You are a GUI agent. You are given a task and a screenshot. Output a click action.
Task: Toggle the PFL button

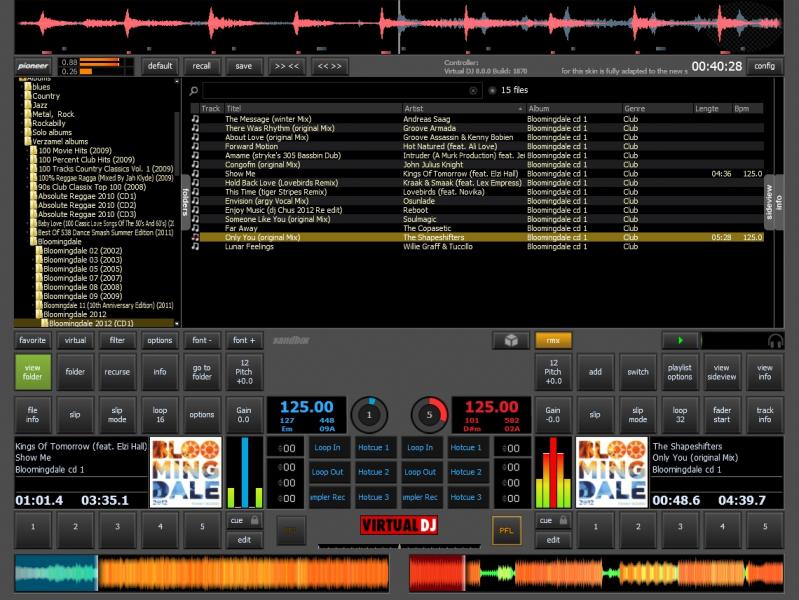pos(506,531)
